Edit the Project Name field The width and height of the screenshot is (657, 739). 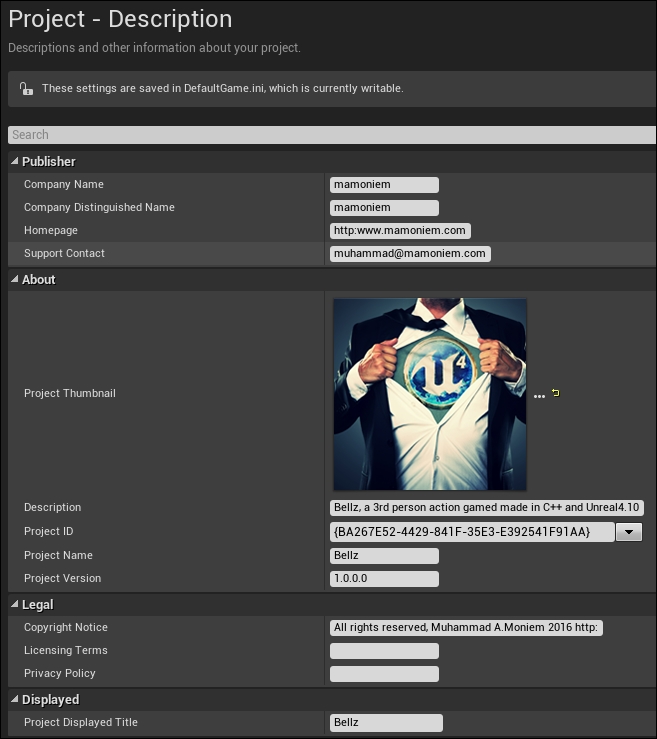coord(384,556)
